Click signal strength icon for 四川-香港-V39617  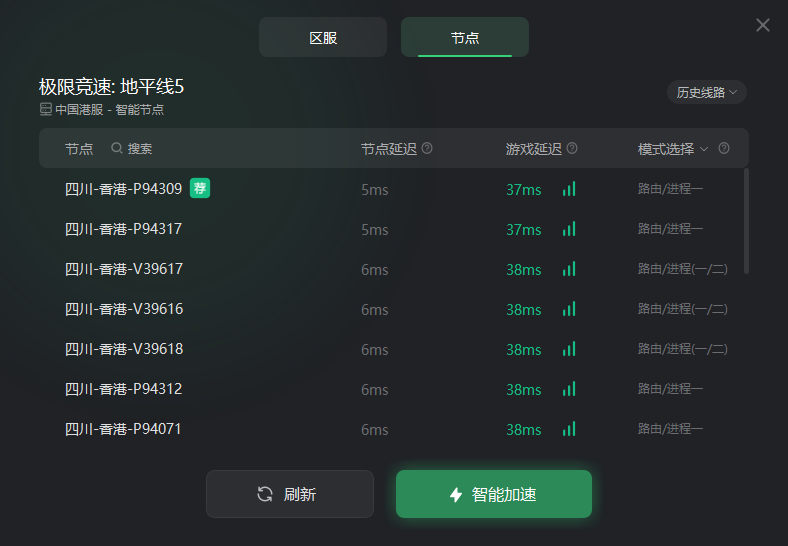pos(569,269)
